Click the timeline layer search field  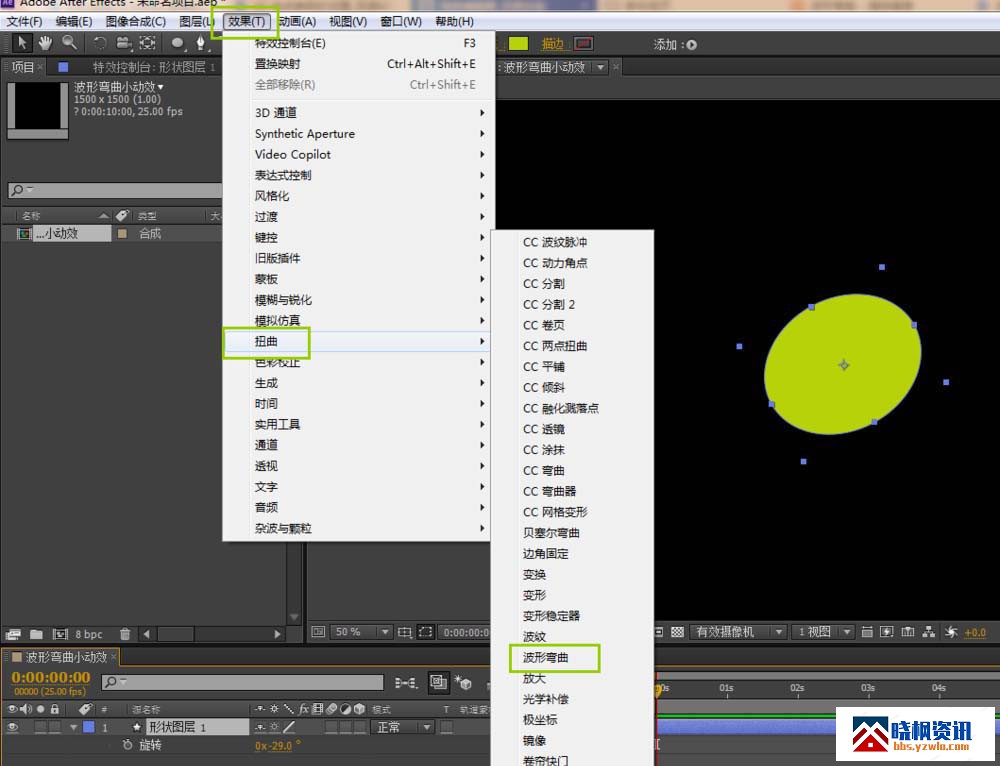click(x=242, y=682)
